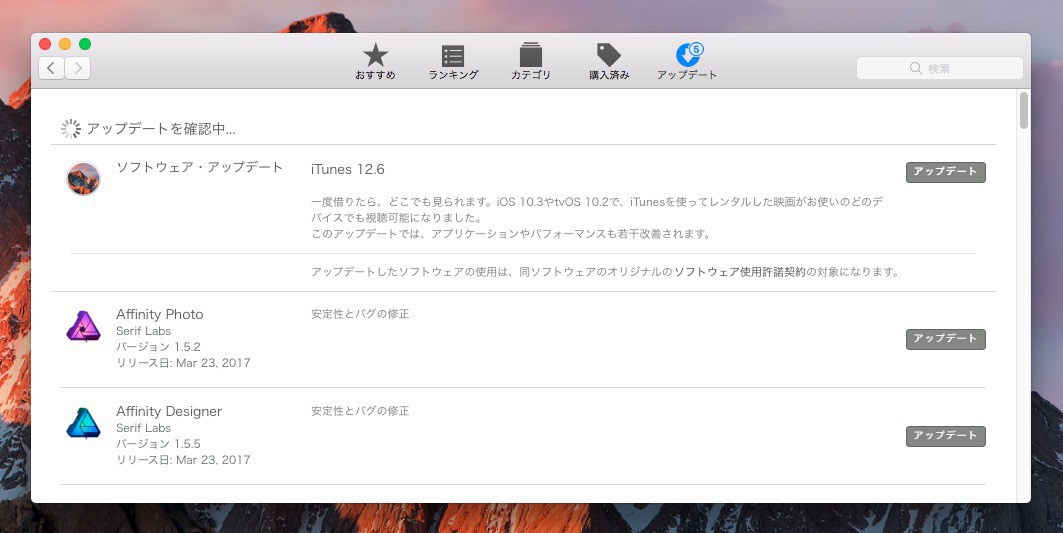Switch to the おすすめ tab label

point(376,75)
